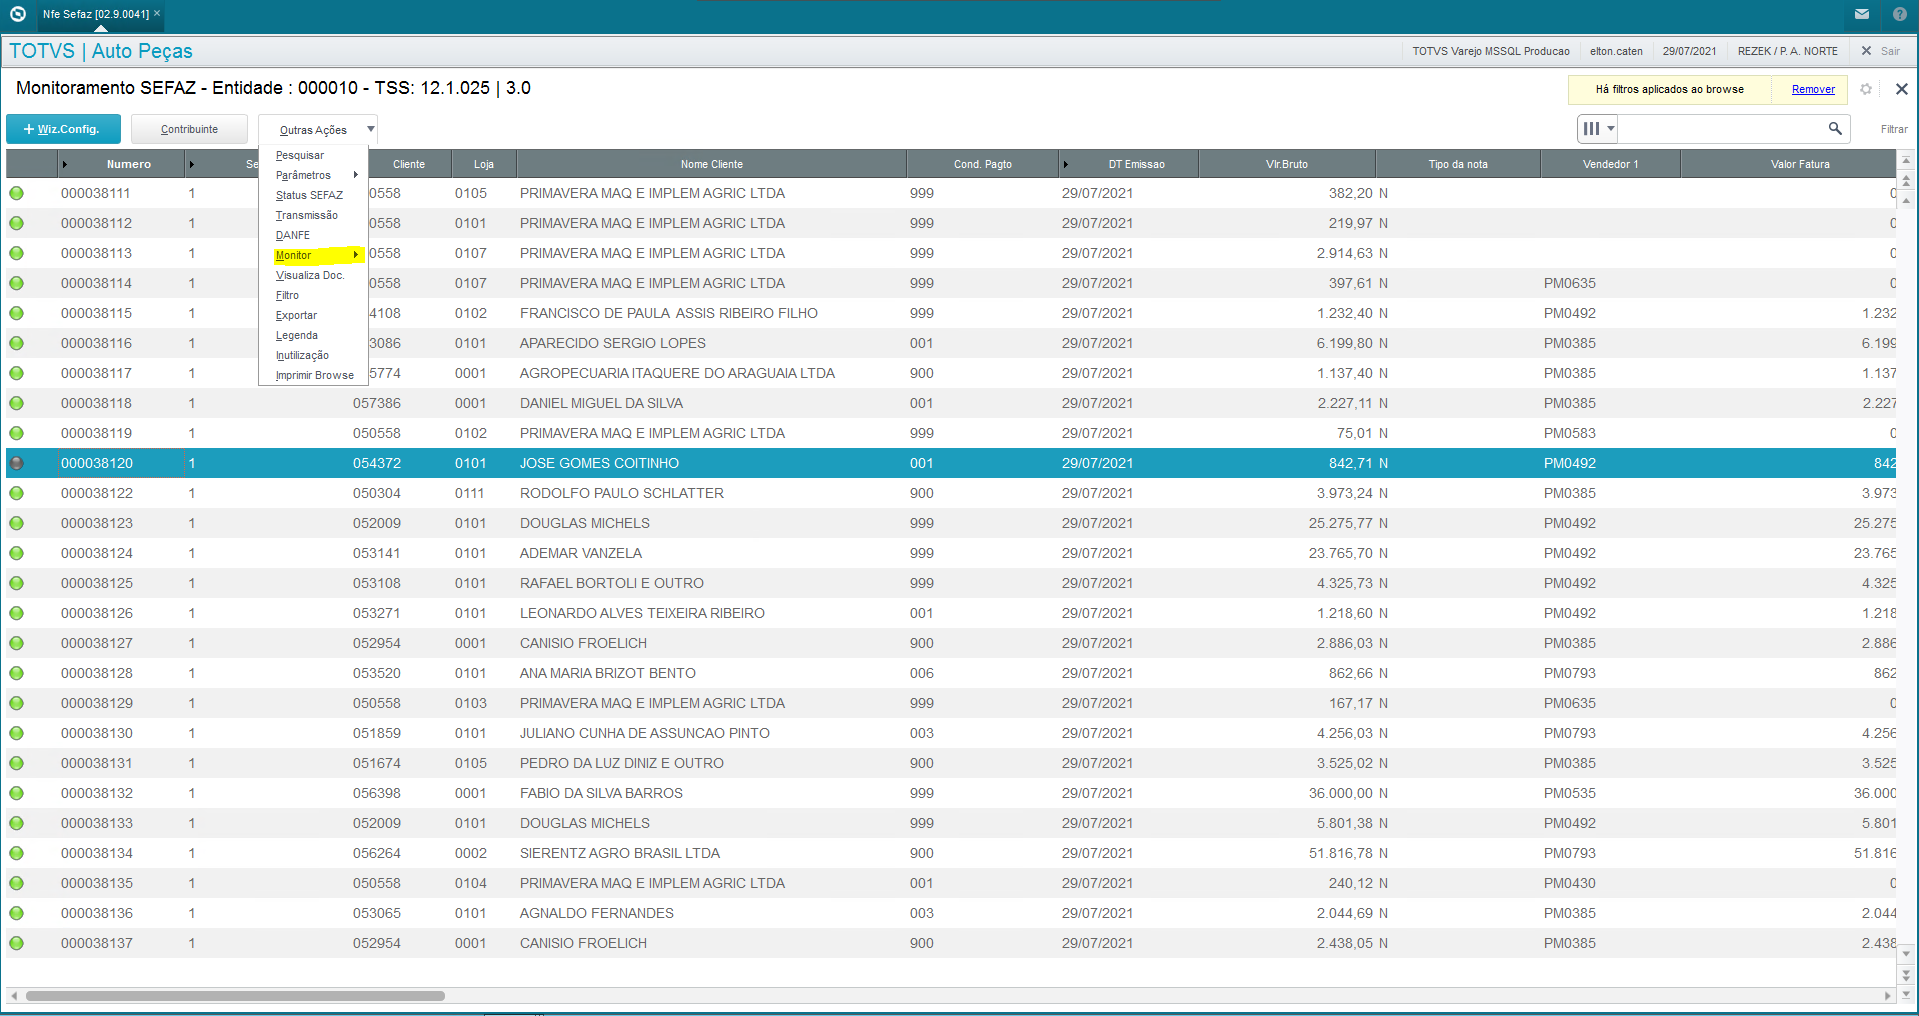Viewport: 1919px width, 1016px height.
Task: Sort by Cond. Pagto column header
Action: tap(982, 164)
